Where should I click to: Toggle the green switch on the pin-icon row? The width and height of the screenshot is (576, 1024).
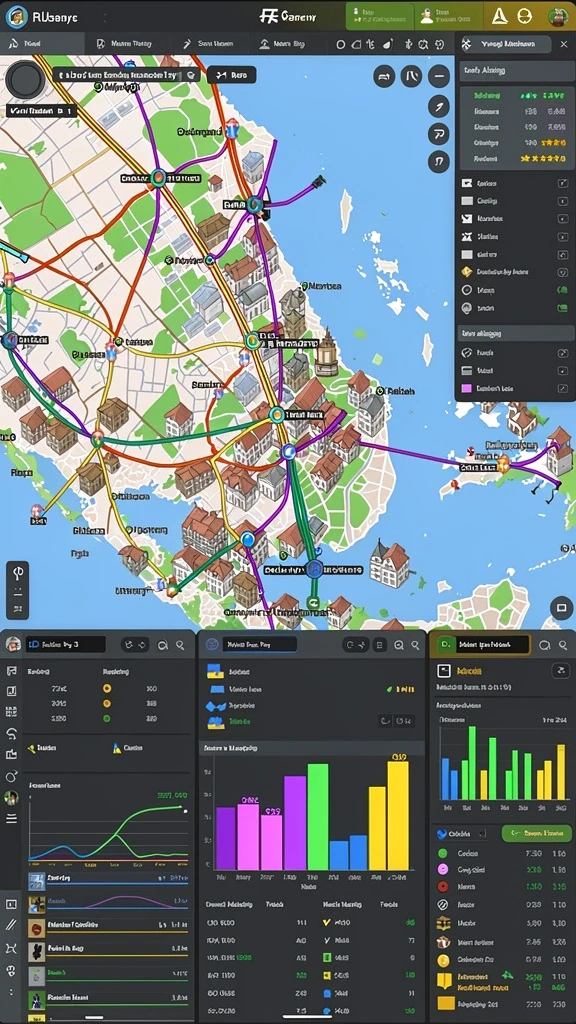[562, 308]
